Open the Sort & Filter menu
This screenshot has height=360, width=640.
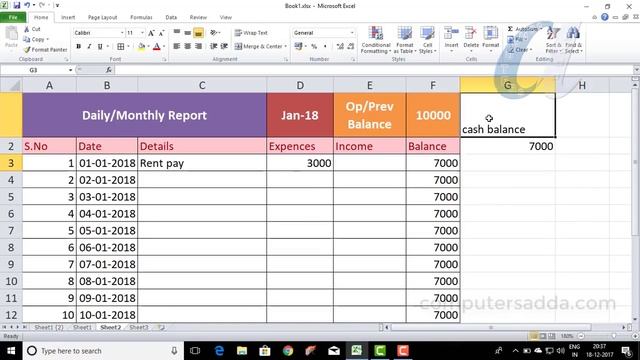tap(553, 40)
